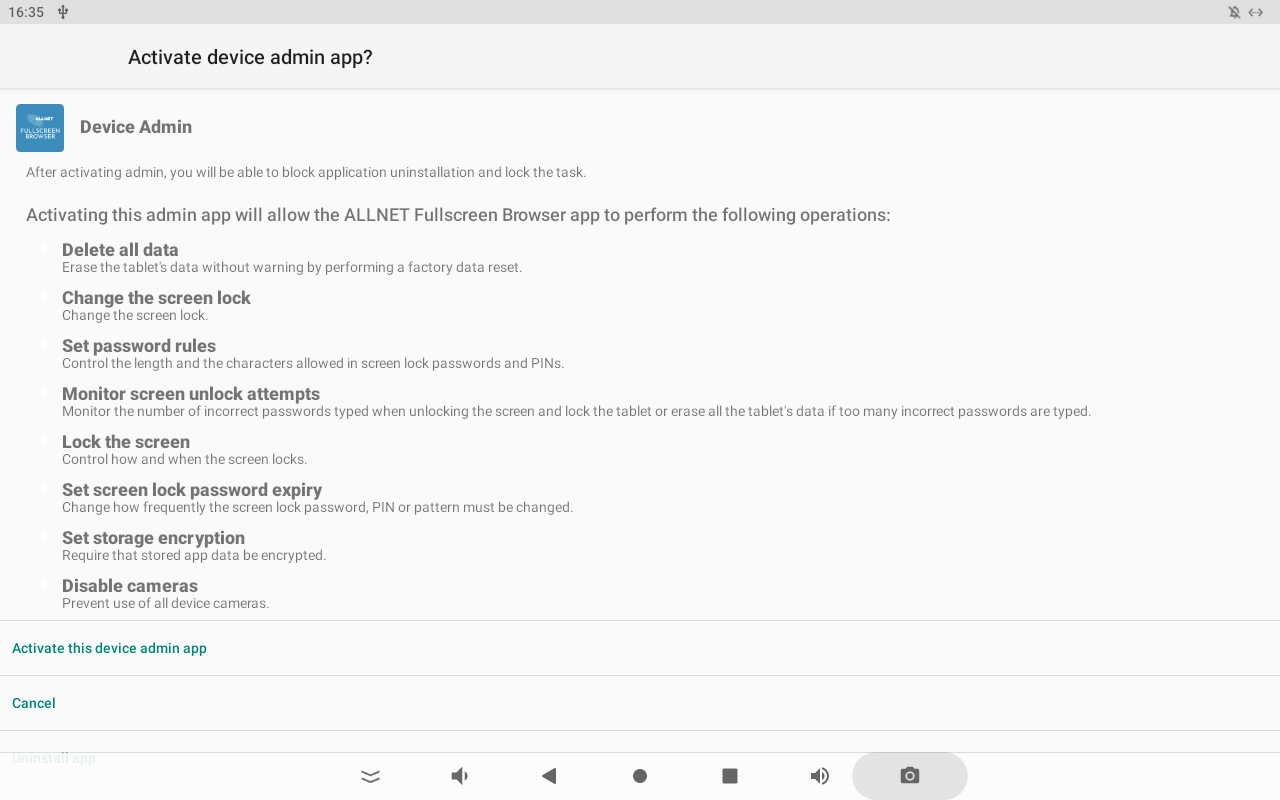Screen dimensions: 1280x800
Task: Tap the home circle navigation button
Action: tap(640, 776)
